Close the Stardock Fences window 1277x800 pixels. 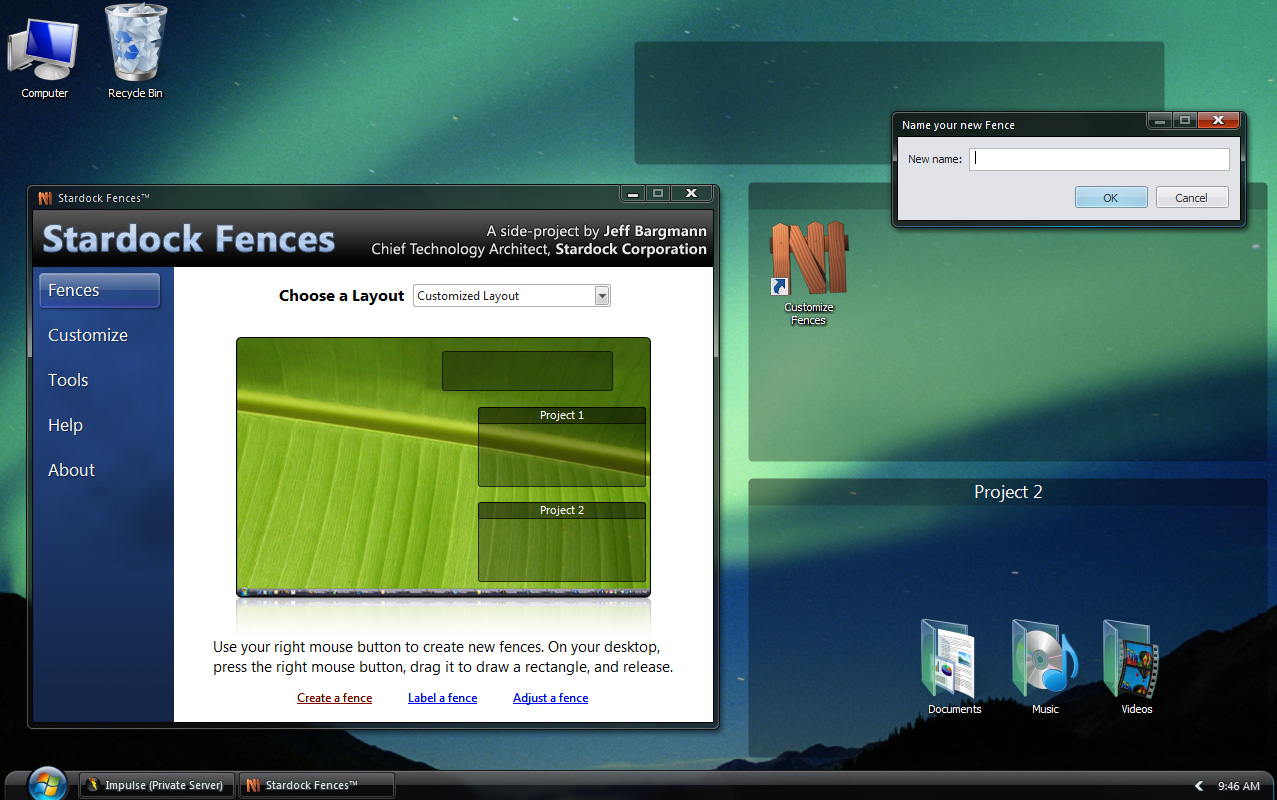tap(691, 193)
